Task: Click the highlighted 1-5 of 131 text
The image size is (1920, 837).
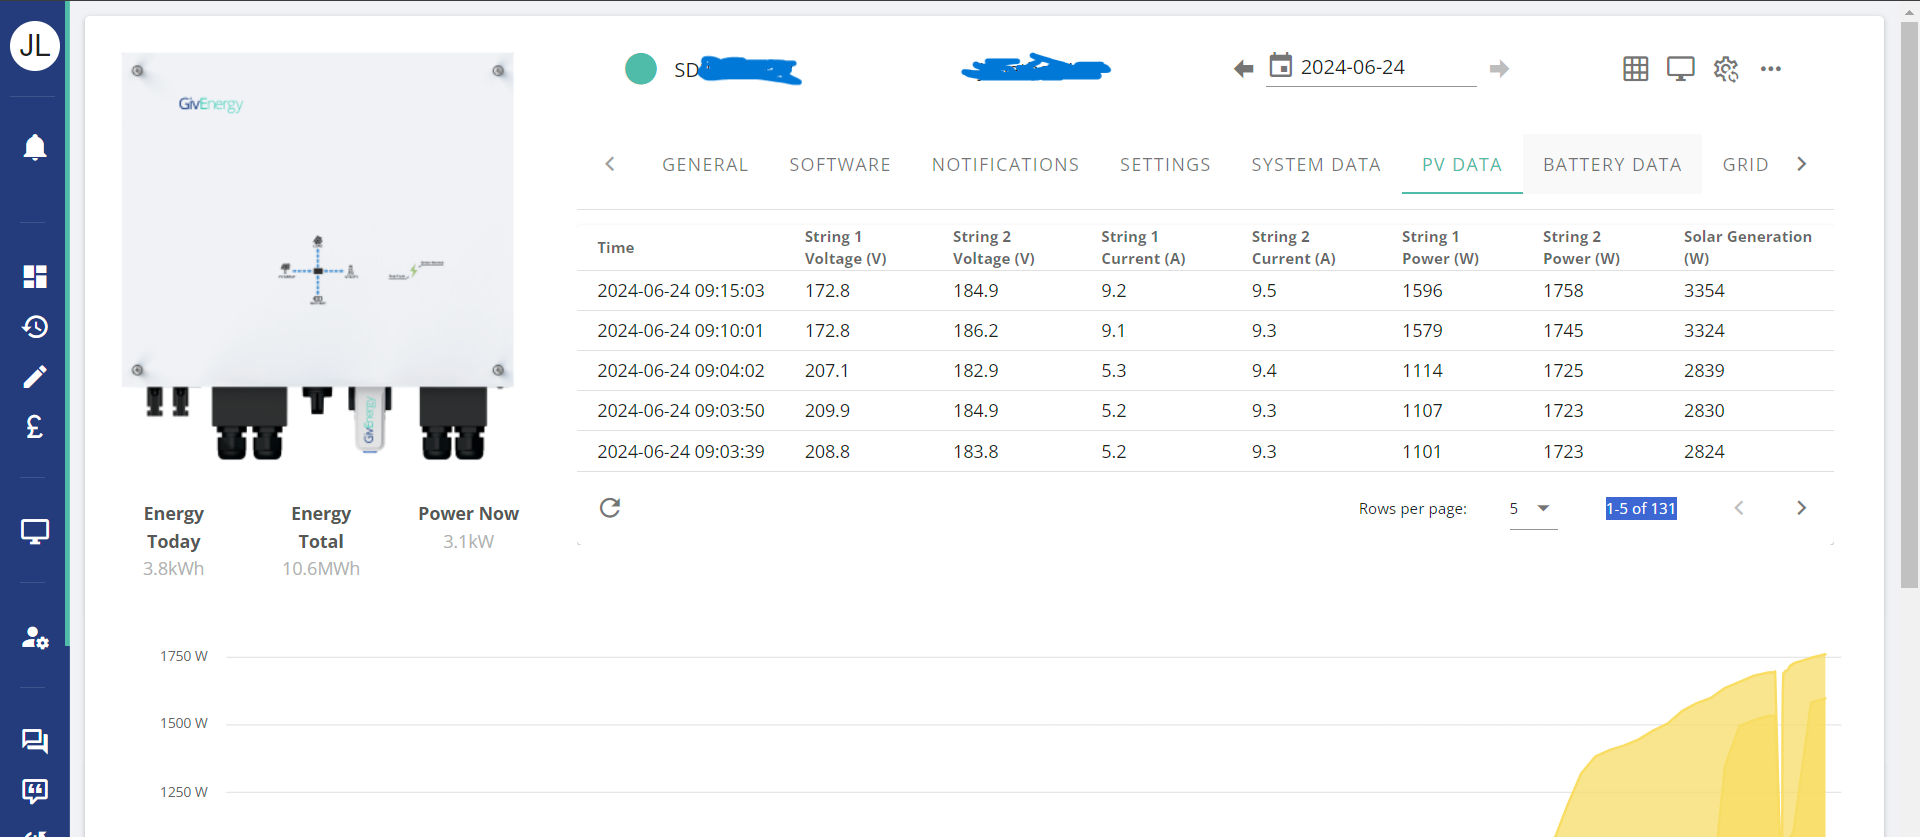Action: click(1641, 509)
